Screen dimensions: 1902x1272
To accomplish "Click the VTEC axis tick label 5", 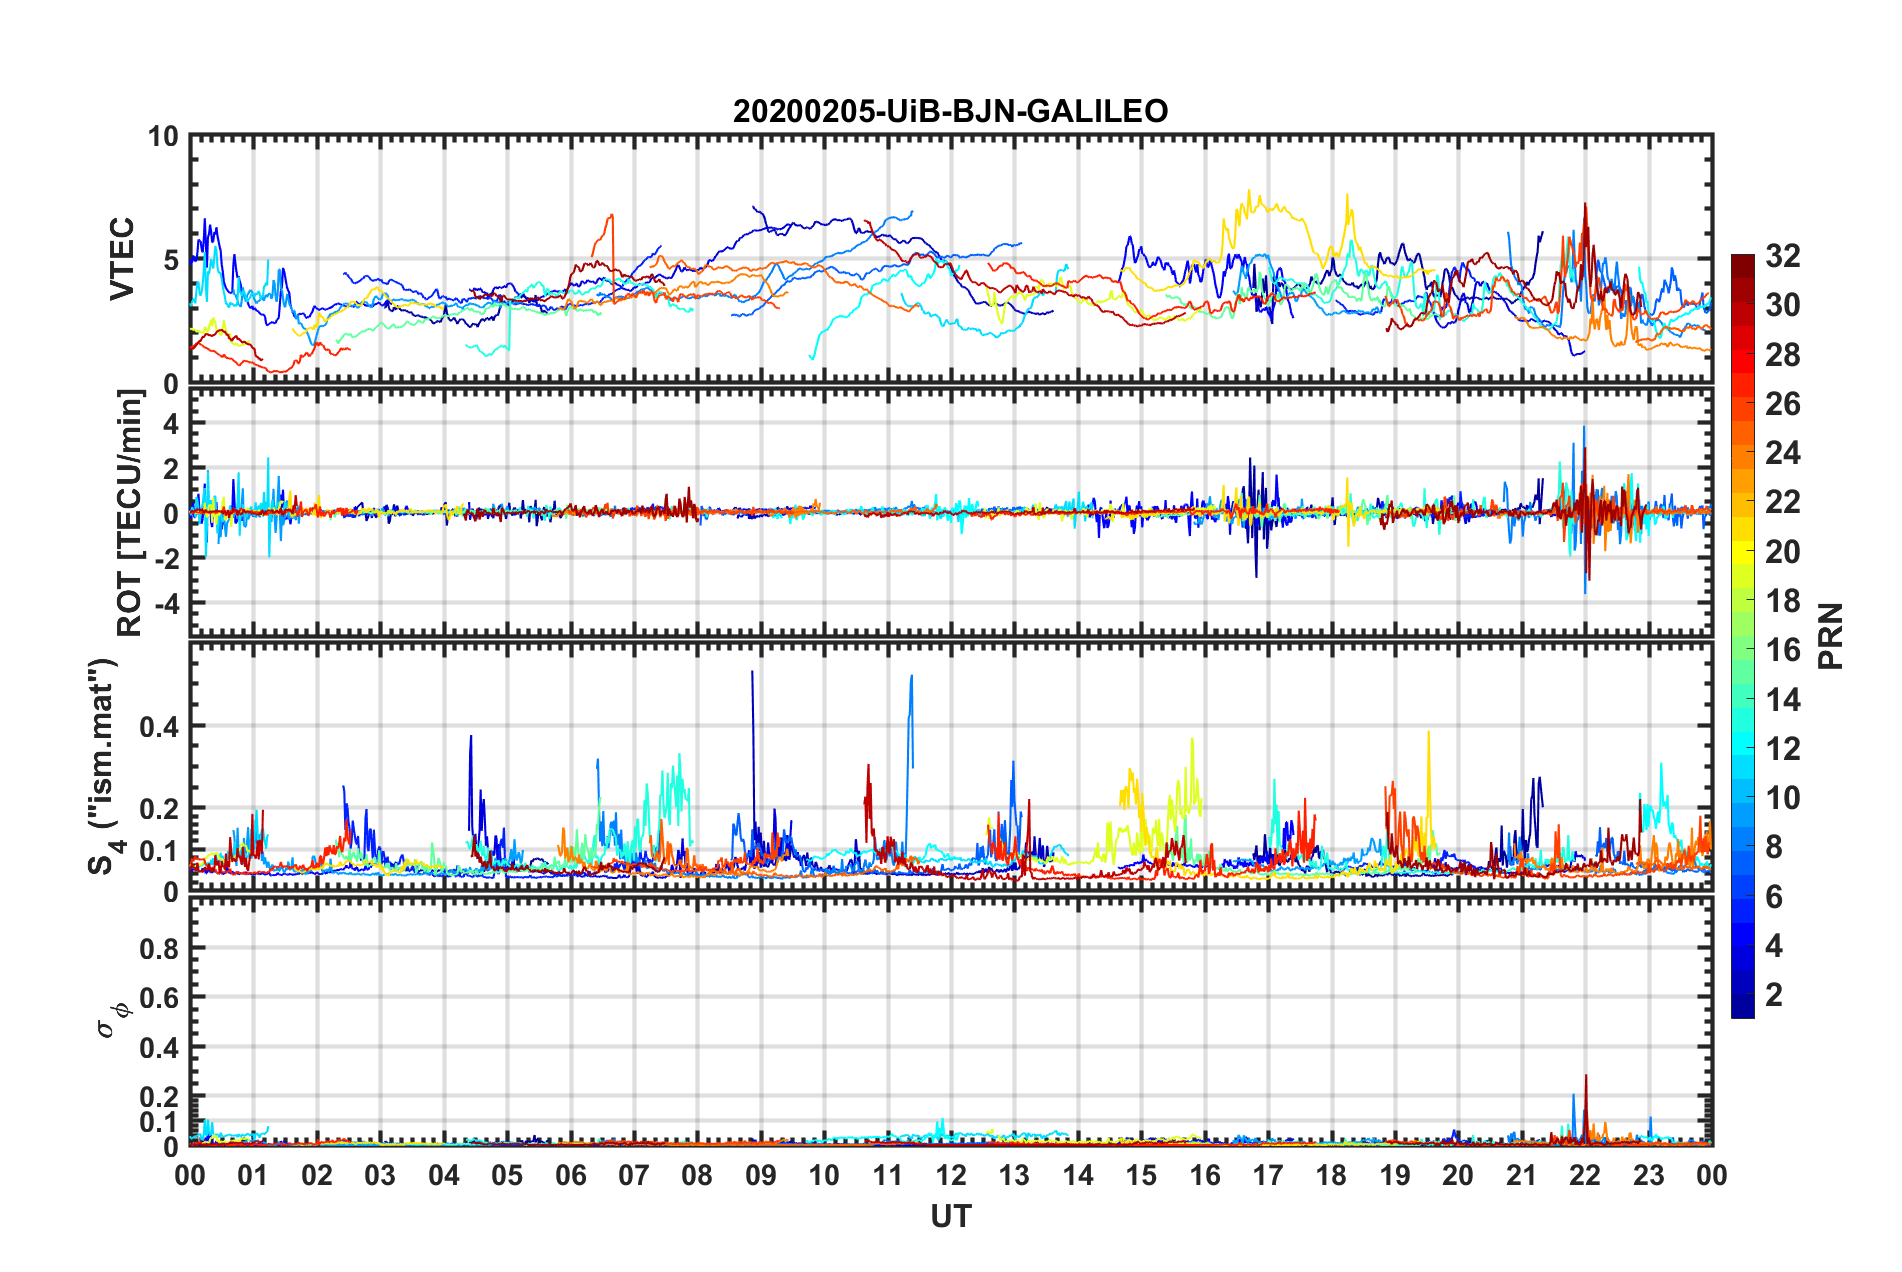I will coord(171,261).
